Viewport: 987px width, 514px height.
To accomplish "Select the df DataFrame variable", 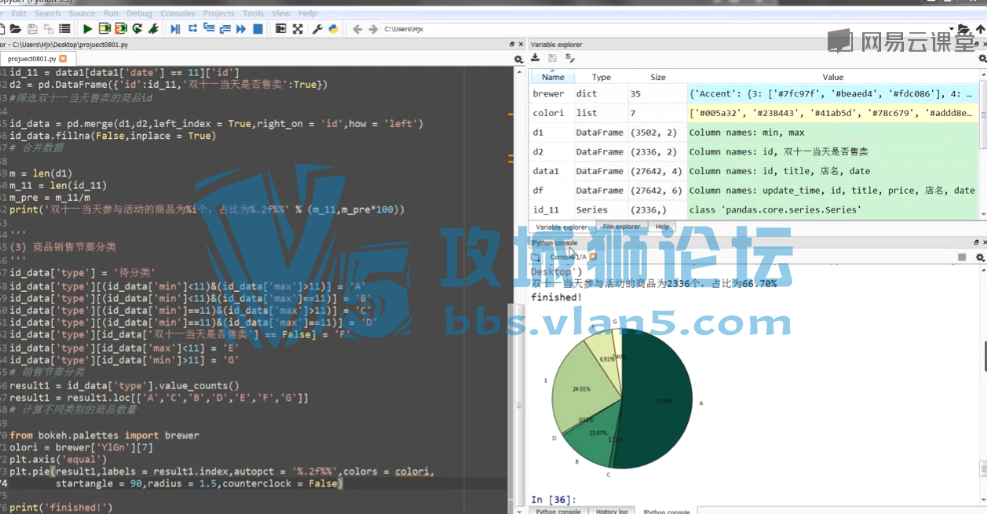I will tap(754, 191).
